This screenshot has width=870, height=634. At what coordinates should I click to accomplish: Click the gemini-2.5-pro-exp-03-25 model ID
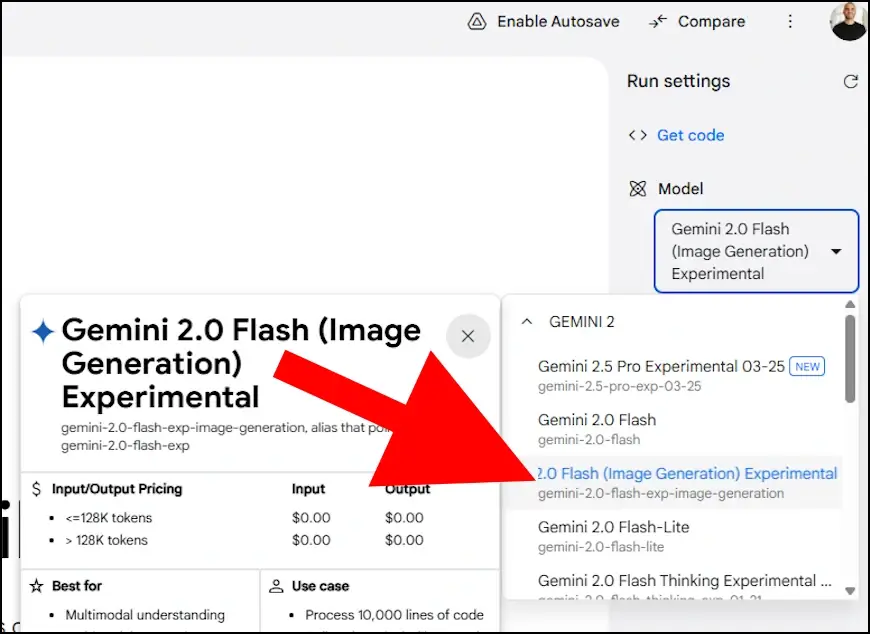619,386
